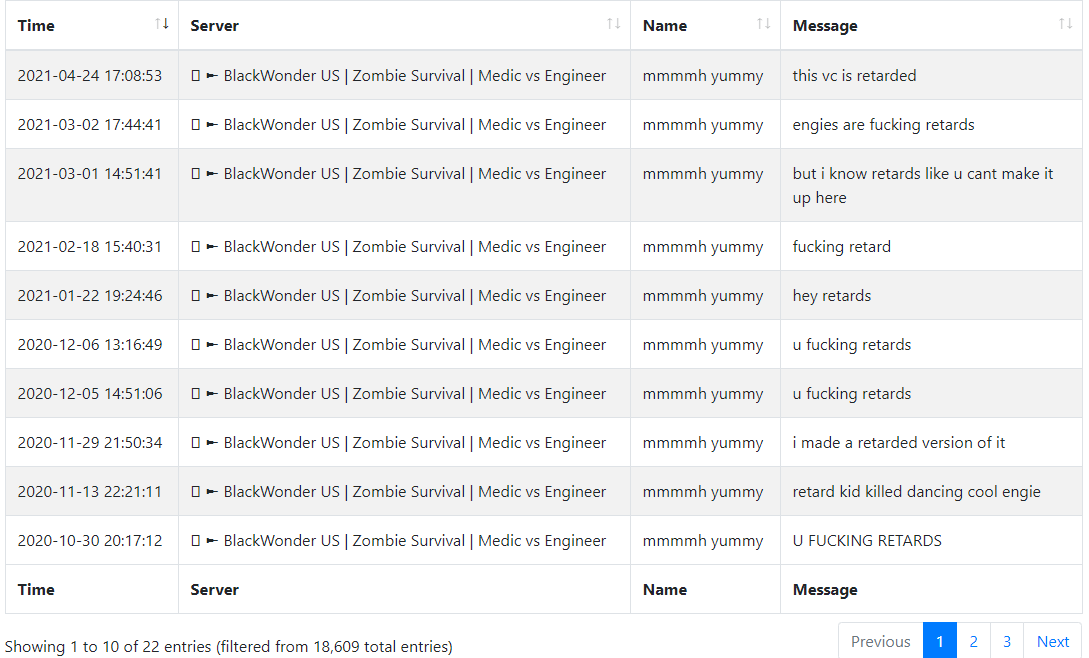Open page 3 of the entries
This screenshot has height=658, width=1089.
tap(1006, 641)
